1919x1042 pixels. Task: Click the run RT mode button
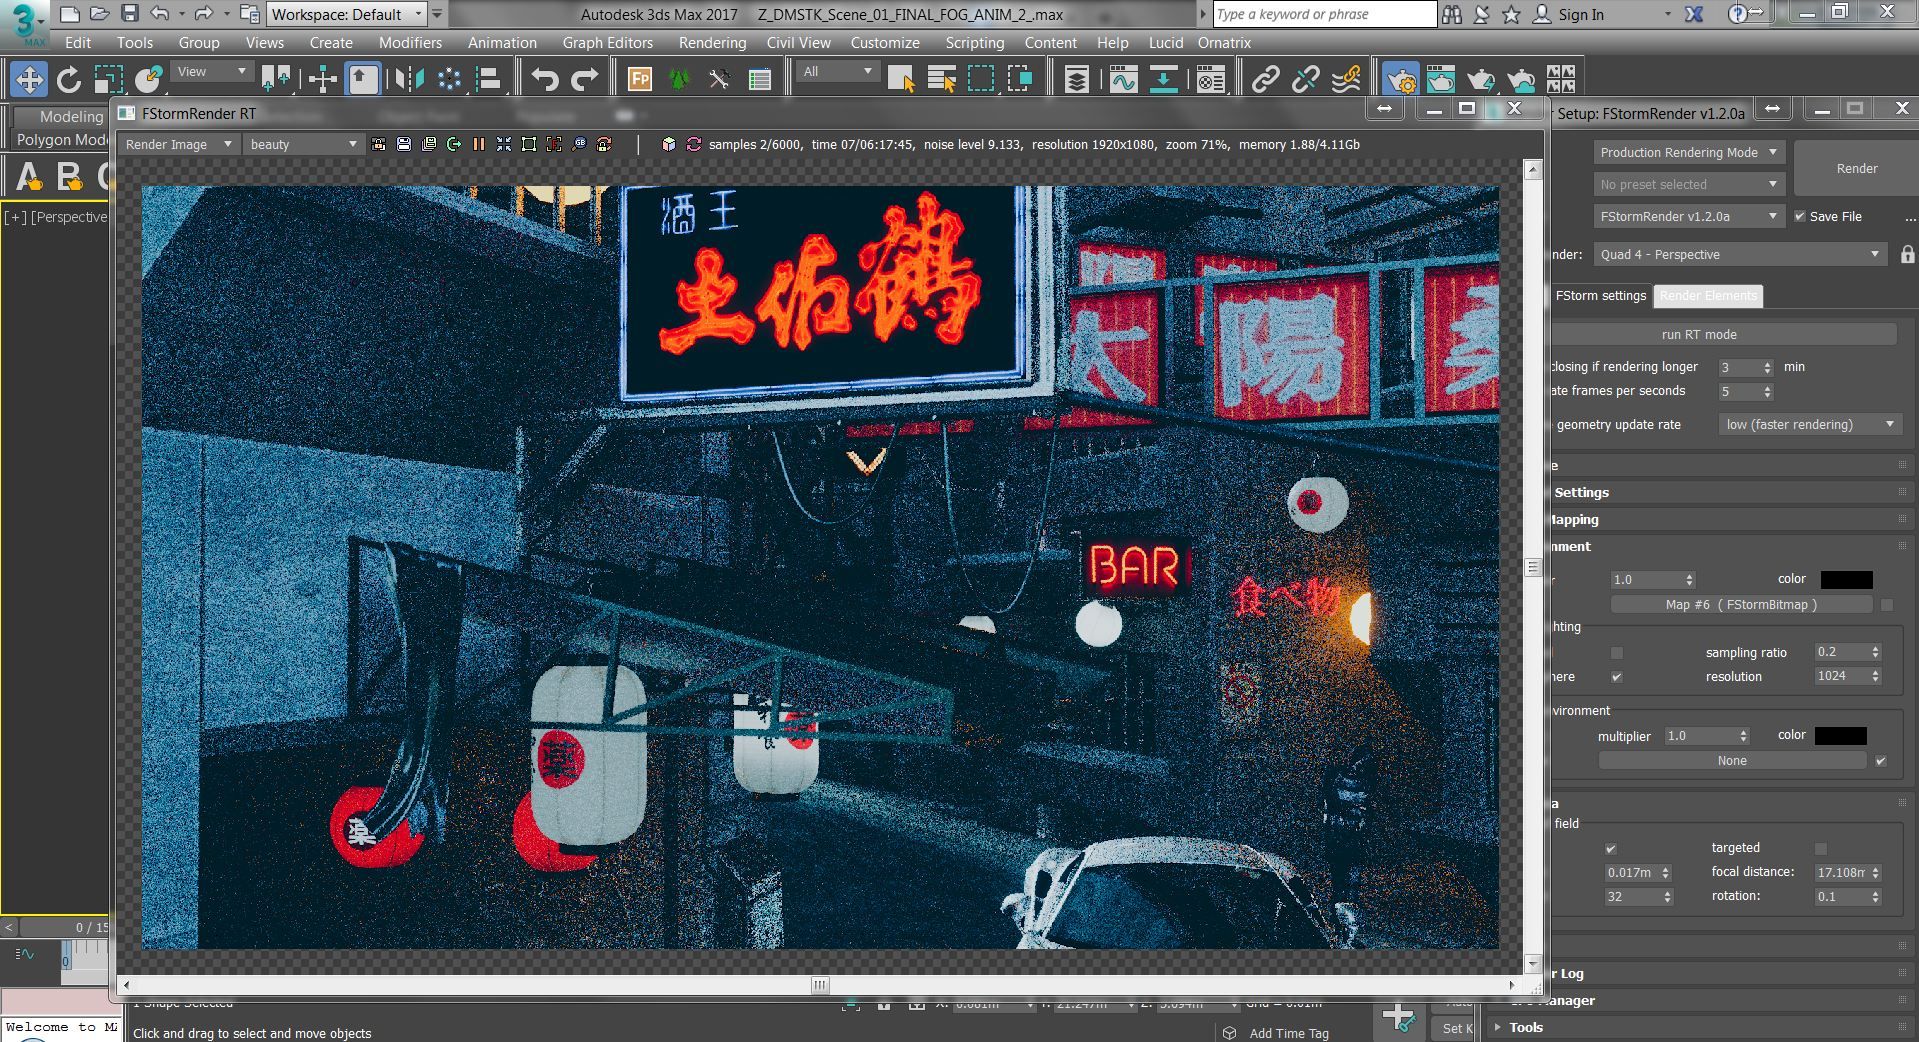tap(1699, 334)
